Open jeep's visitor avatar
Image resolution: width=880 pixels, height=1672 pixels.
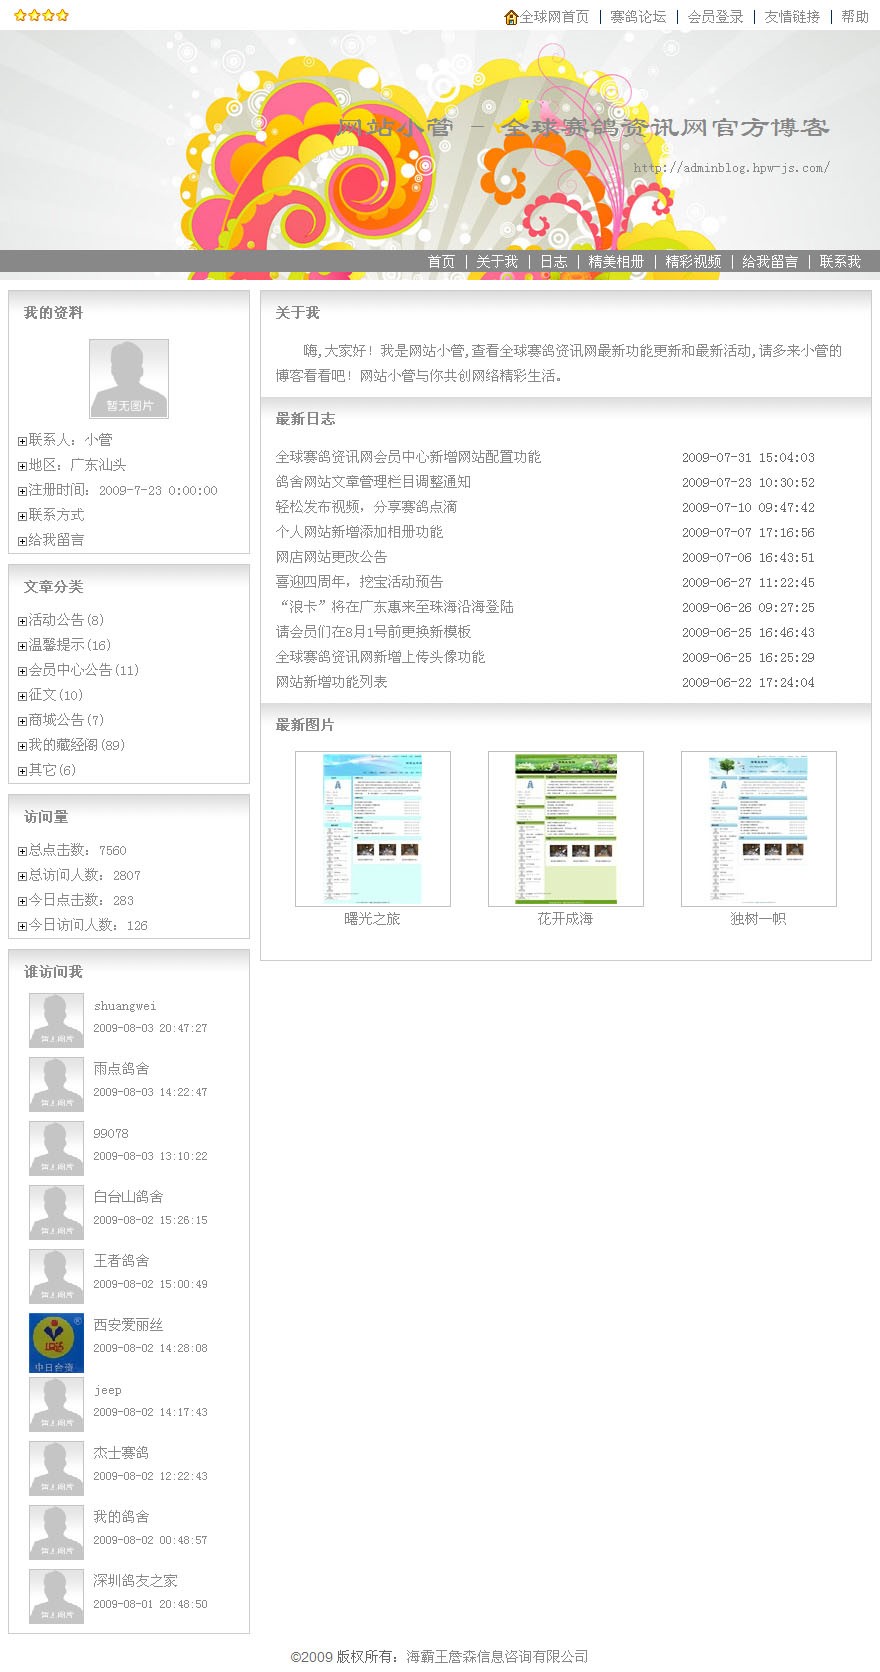click(x=57, y=1404)
